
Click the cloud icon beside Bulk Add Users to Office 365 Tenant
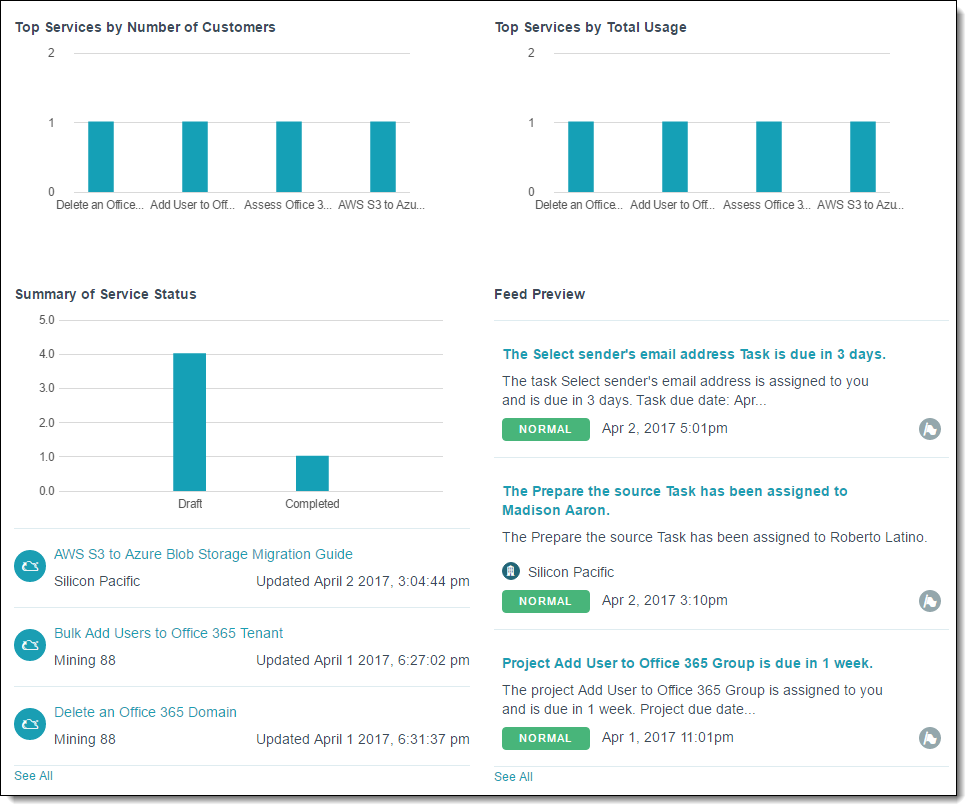click(29, 645)
